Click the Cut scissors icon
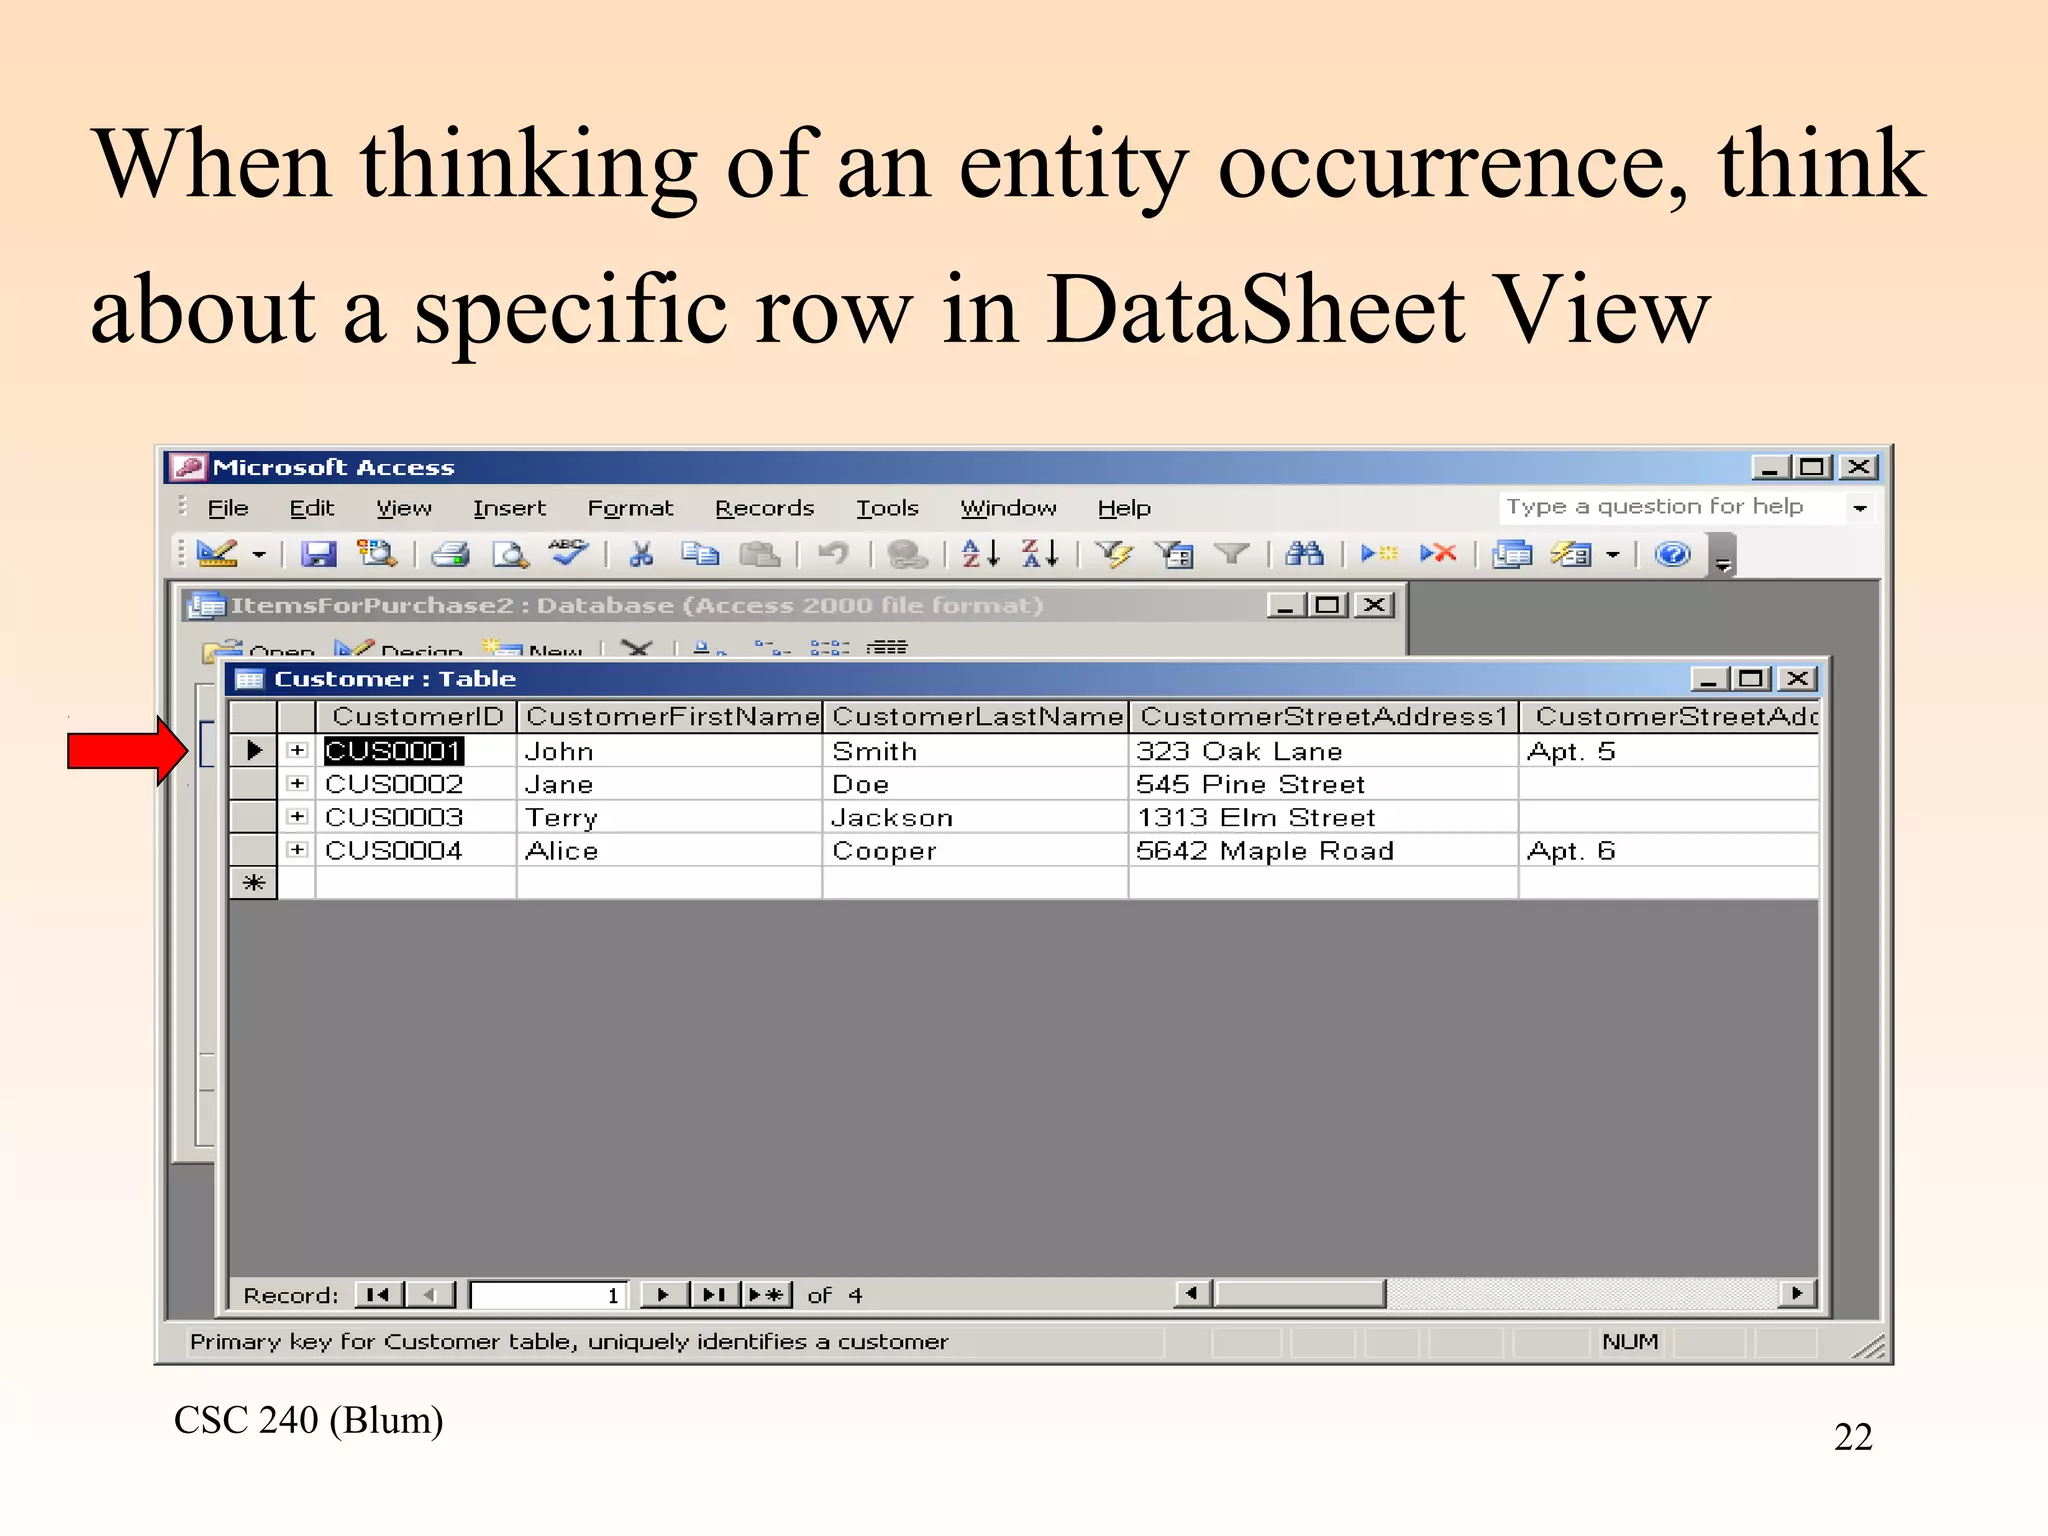The height and width of the screenshot is (1536, 2048). click(x=641, y=553)
